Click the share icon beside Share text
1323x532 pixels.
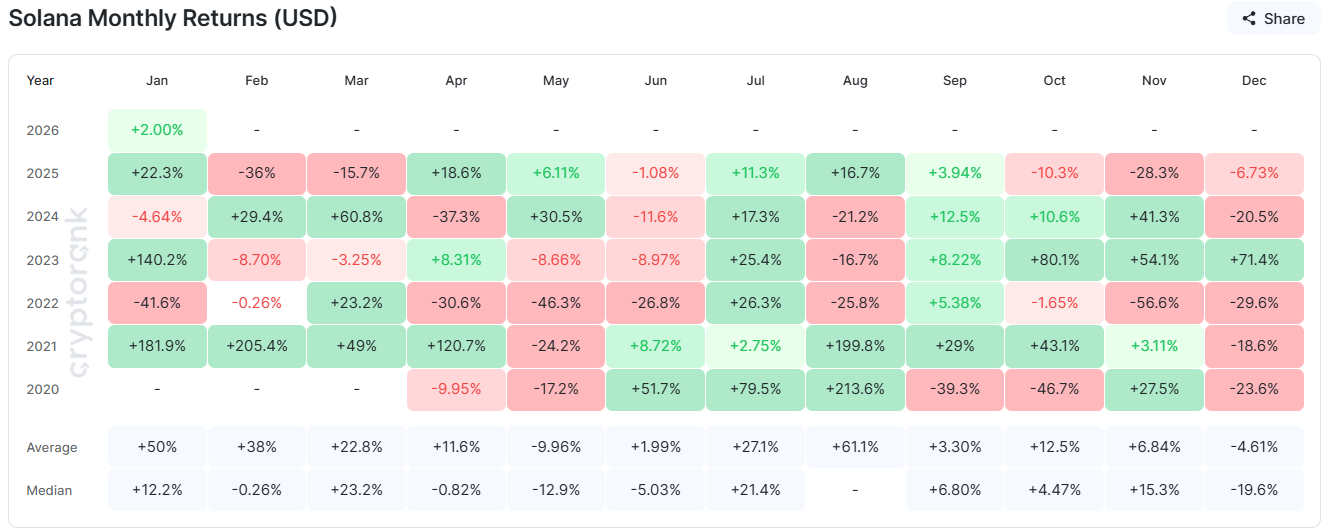point(1249,18)
